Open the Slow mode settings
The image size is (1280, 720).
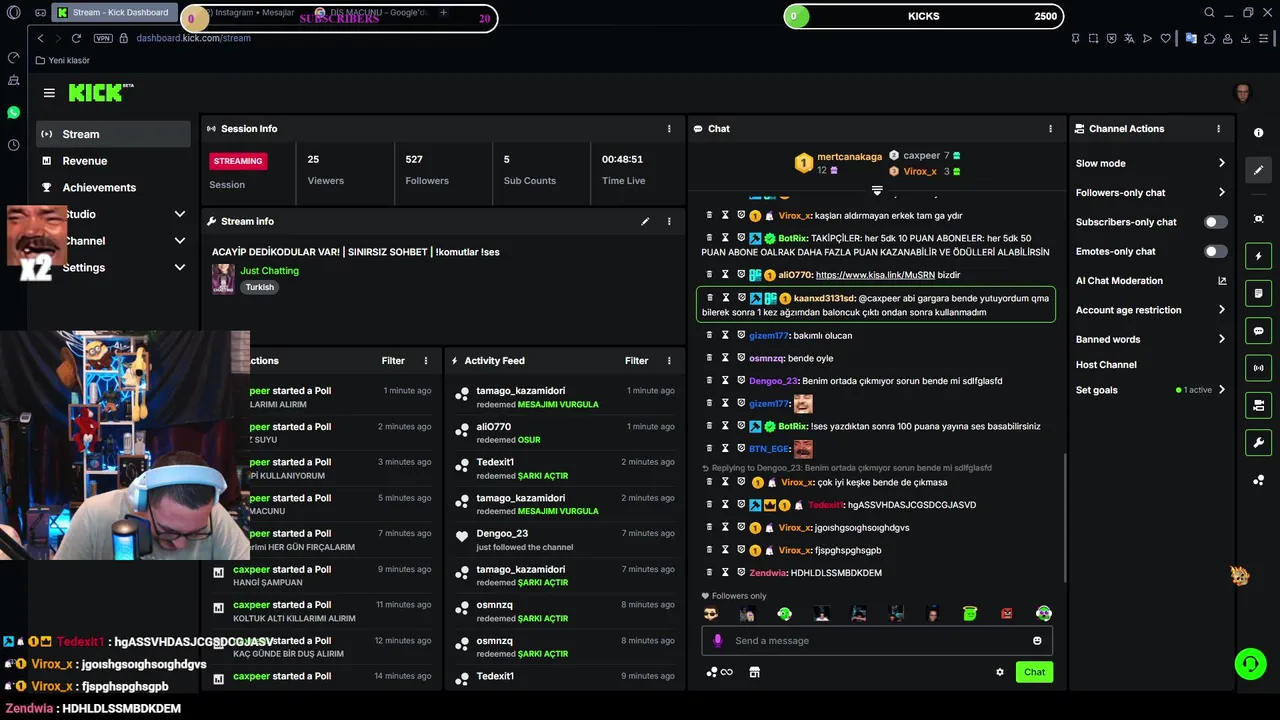1150,163
